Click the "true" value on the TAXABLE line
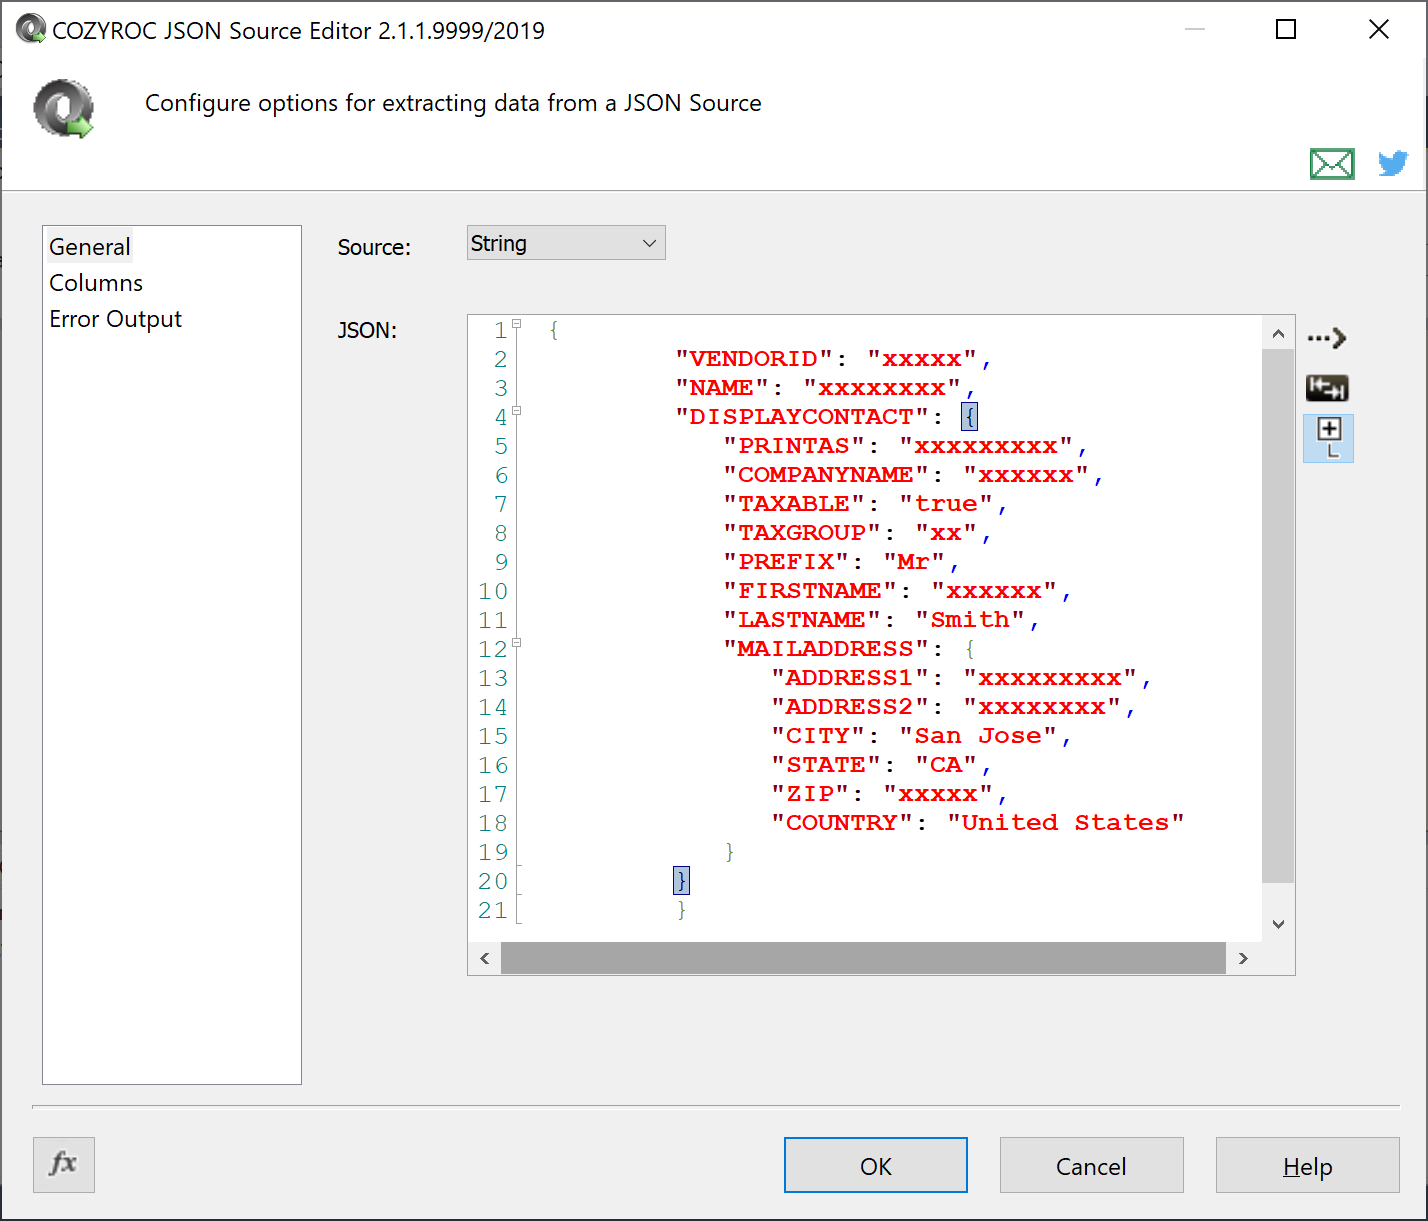This screenshot has width=1428, height=1221. 946,504
